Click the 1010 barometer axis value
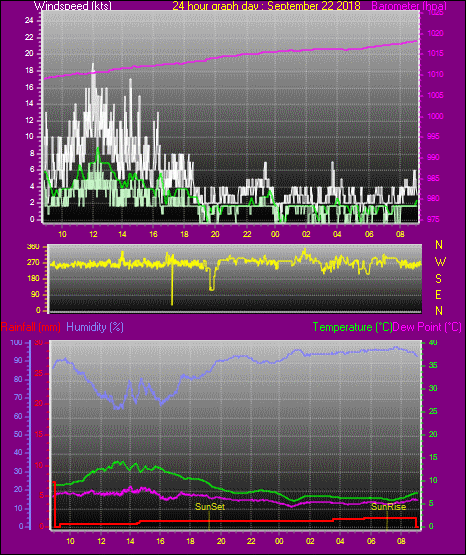Screen dimensions: 466x555 coord(435,74)
